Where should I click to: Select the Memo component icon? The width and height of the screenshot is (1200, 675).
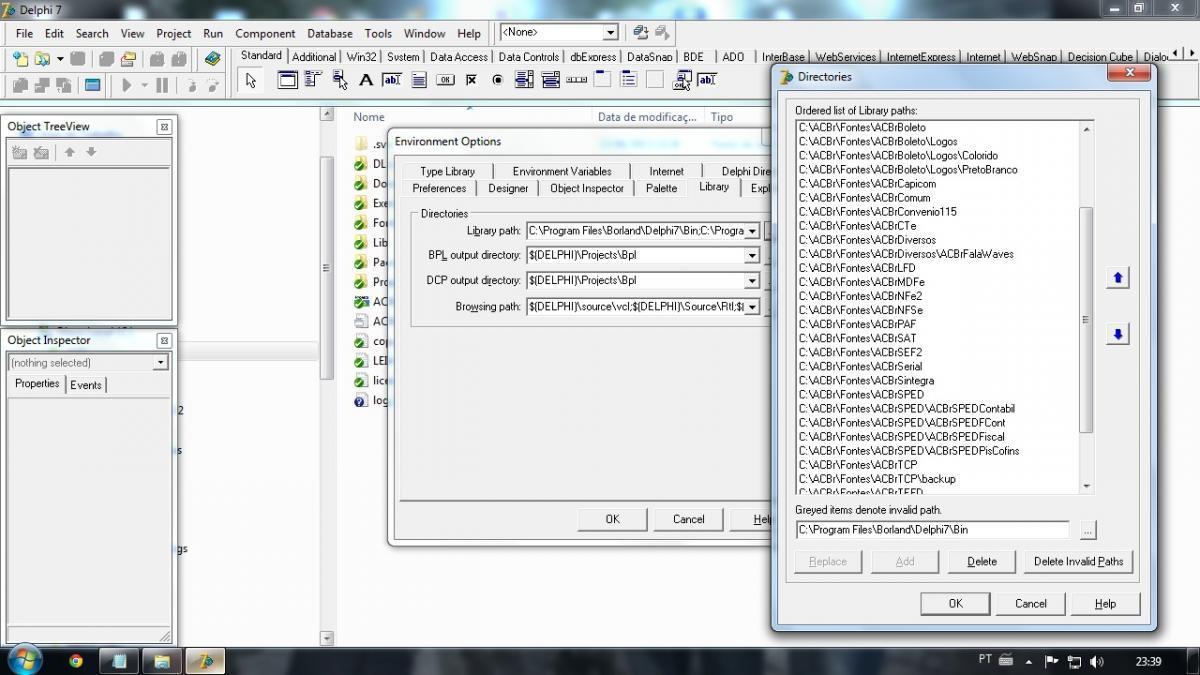pyautogui.click(x=419, y=80)
